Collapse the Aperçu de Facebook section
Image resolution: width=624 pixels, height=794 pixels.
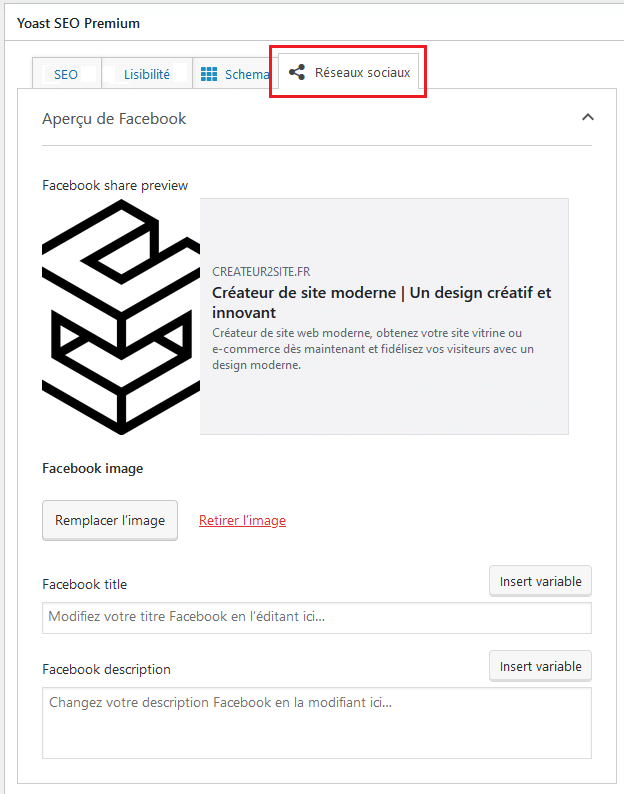point(588,117)
